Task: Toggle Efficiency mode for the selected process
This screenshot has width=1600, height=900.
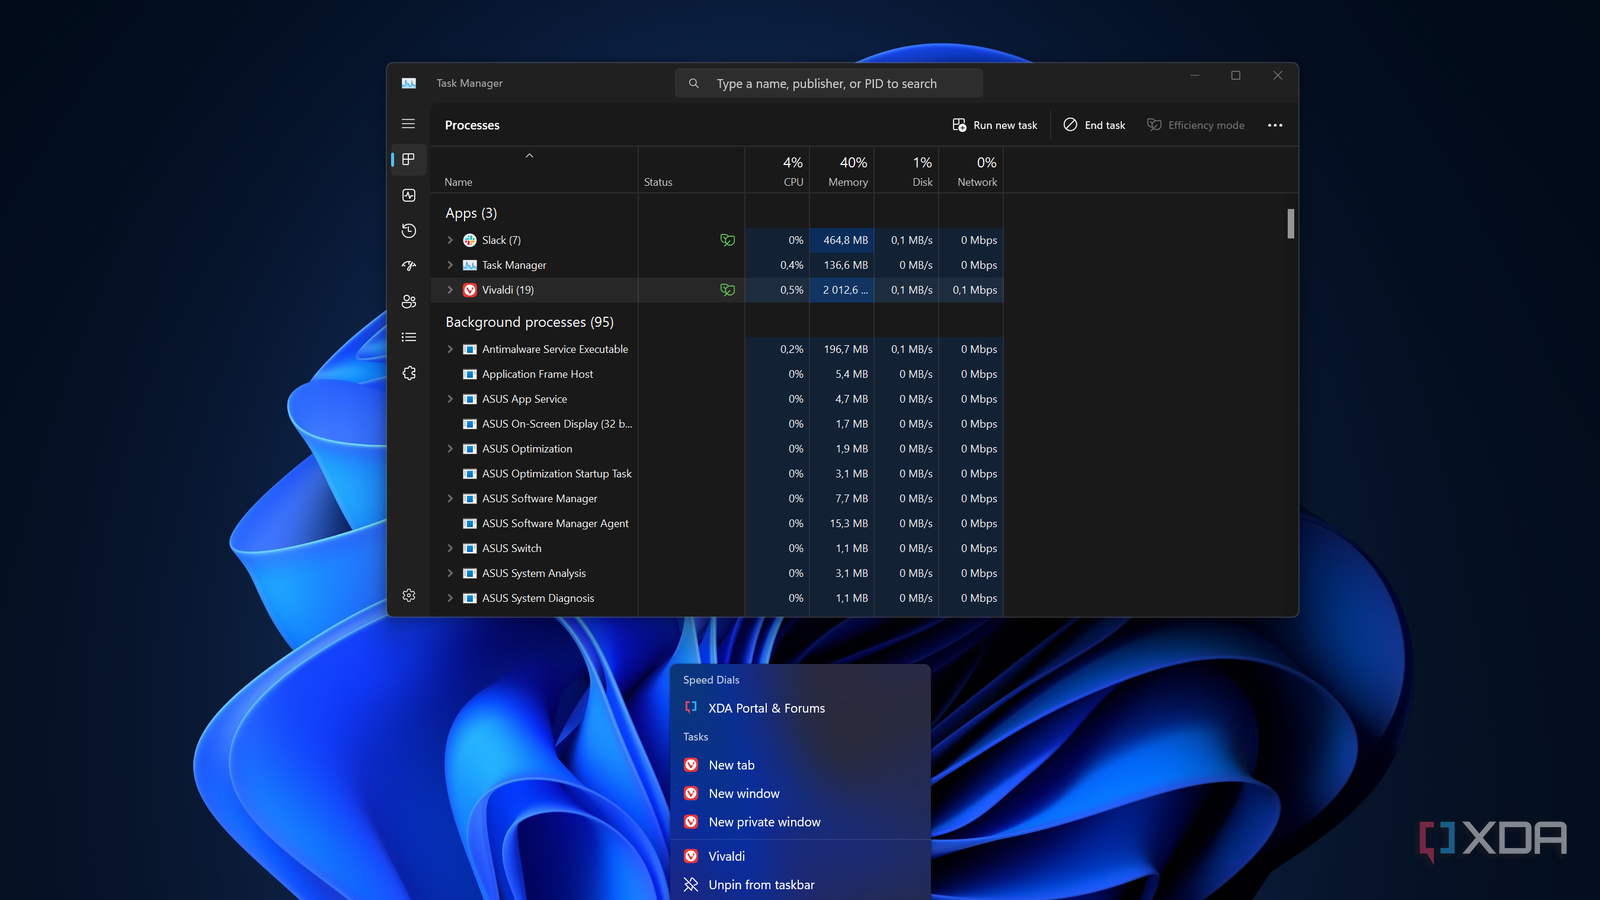Action: (x=1196, y=124)
